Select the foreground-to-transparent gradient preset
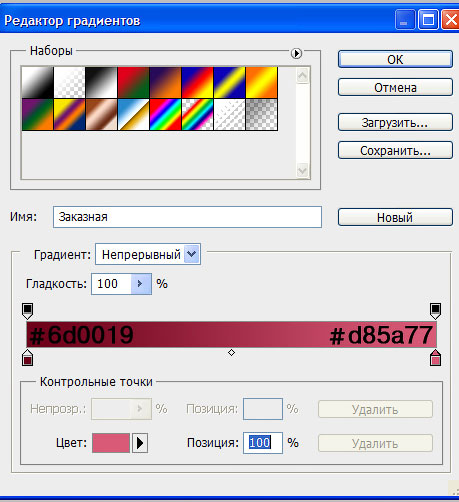459x502 pixels. point(70,82)
